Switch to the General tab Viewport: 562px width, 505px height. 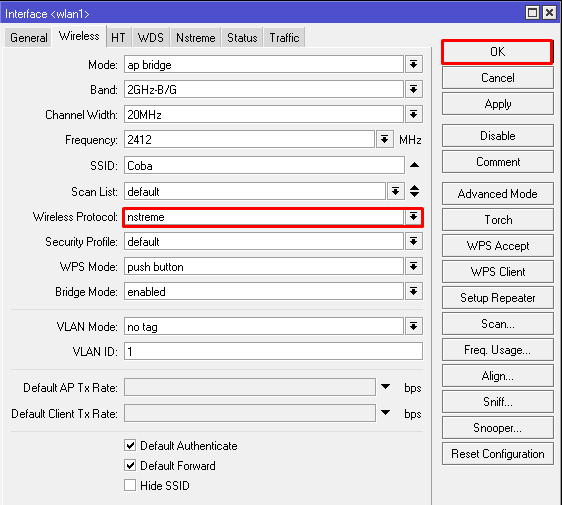[x=28, y=38]
